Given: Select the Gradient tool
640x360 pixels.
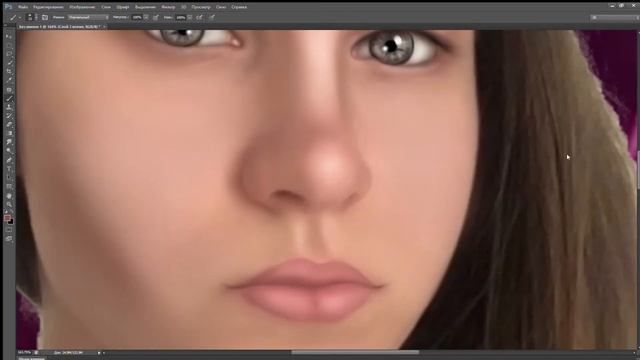Looking at the screenshot, I should [x=9, y=133].
